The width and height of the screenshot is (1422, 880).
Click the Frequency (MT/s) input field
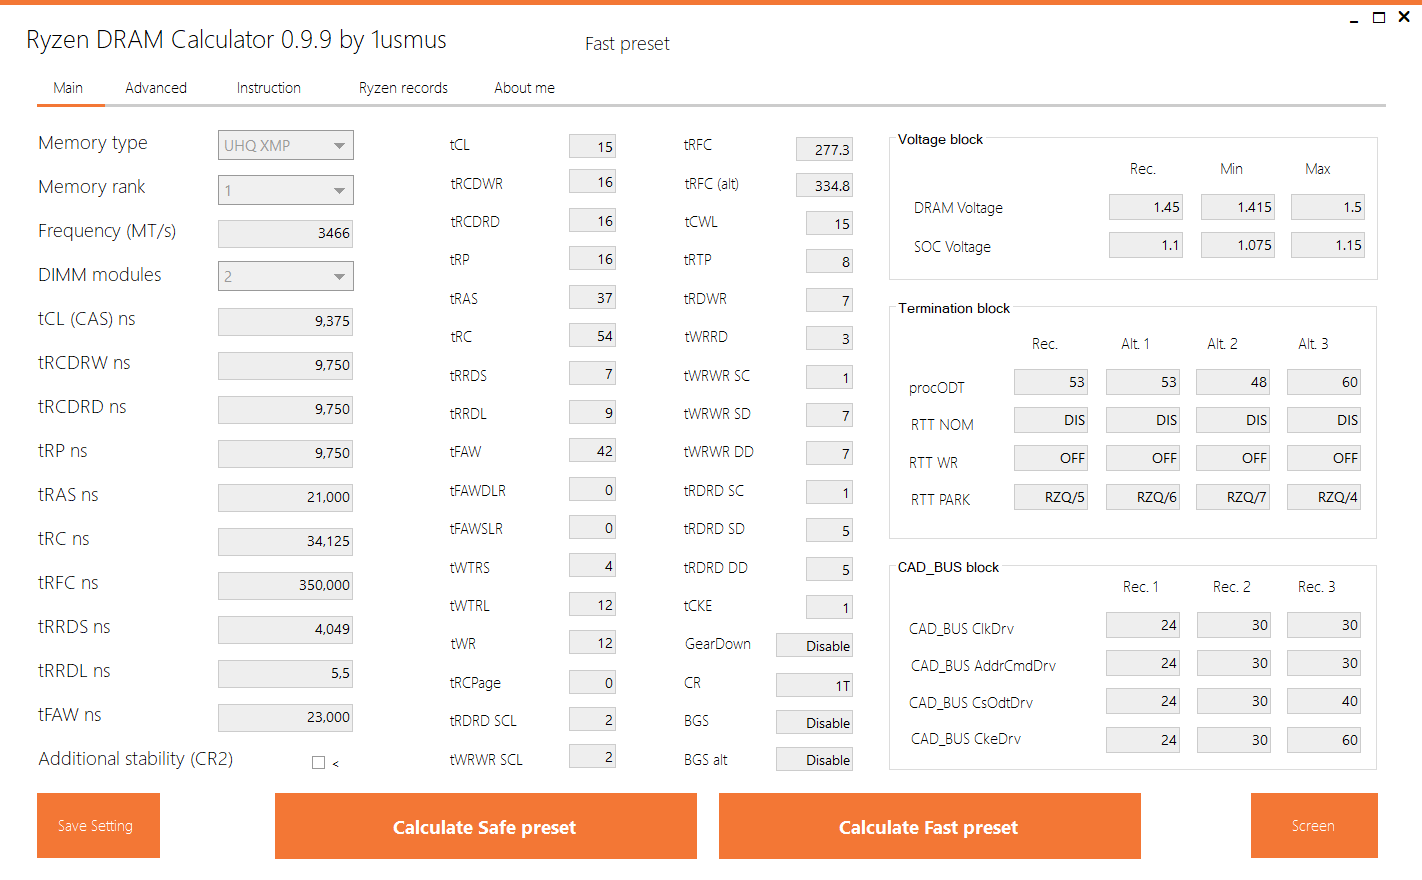pos(285,233)
